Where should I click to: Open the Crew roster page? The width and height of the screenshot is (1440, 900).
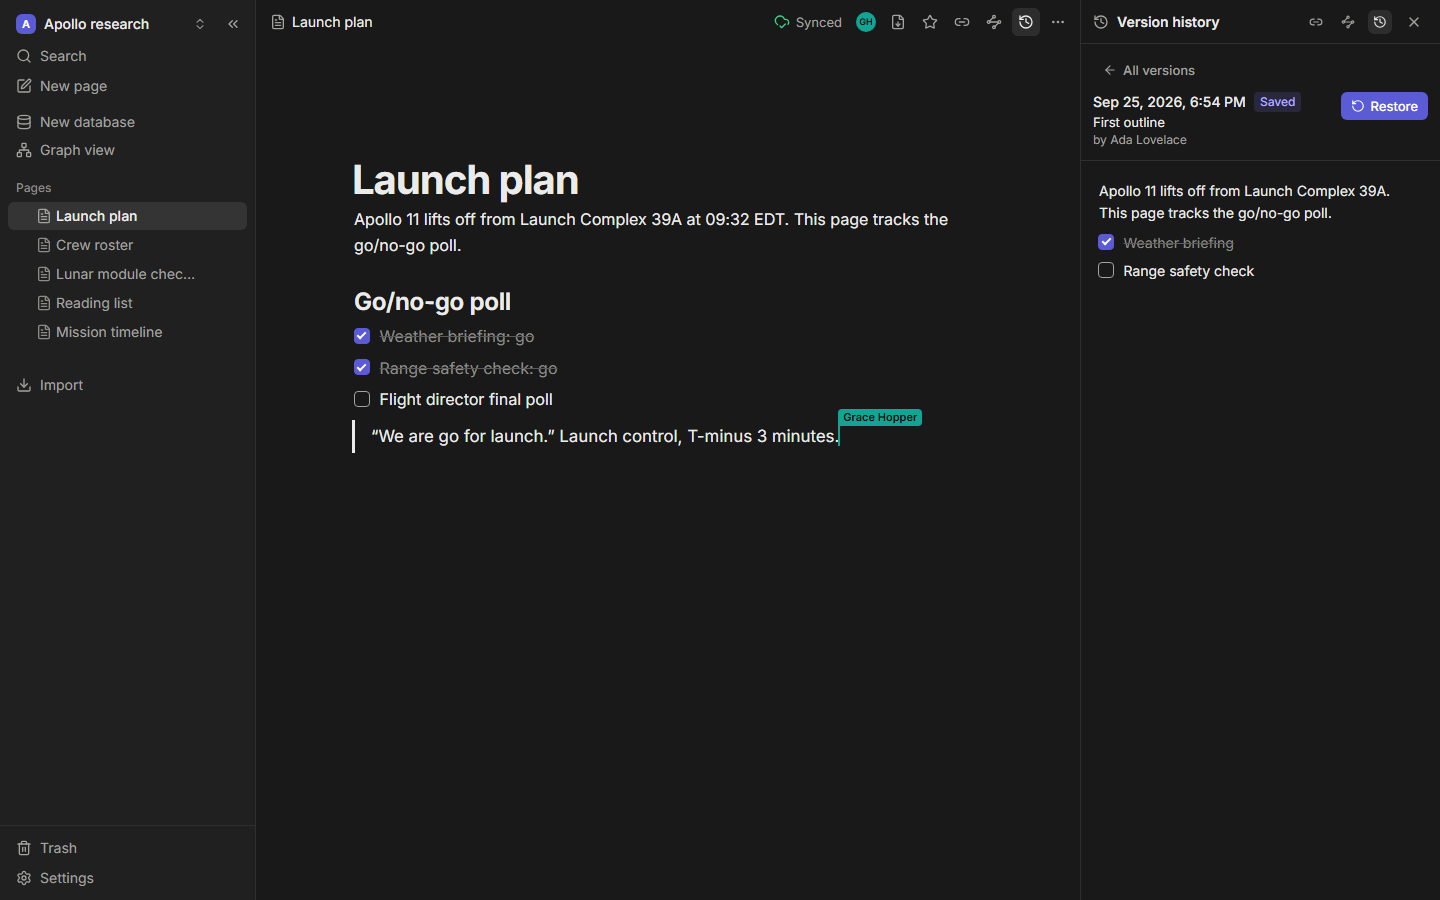pos(127,245)
